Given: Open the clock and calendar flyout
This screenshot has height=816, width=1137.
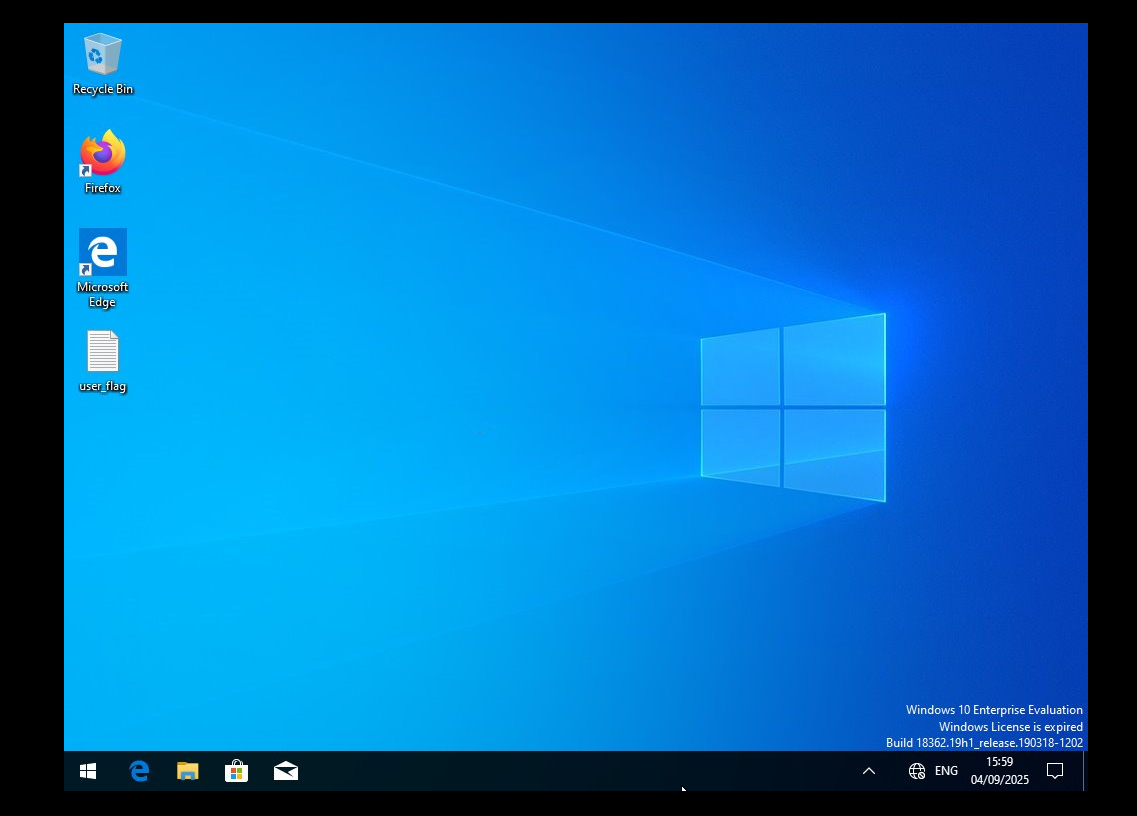Looking at the screenshot, I should tap(999, 771).
